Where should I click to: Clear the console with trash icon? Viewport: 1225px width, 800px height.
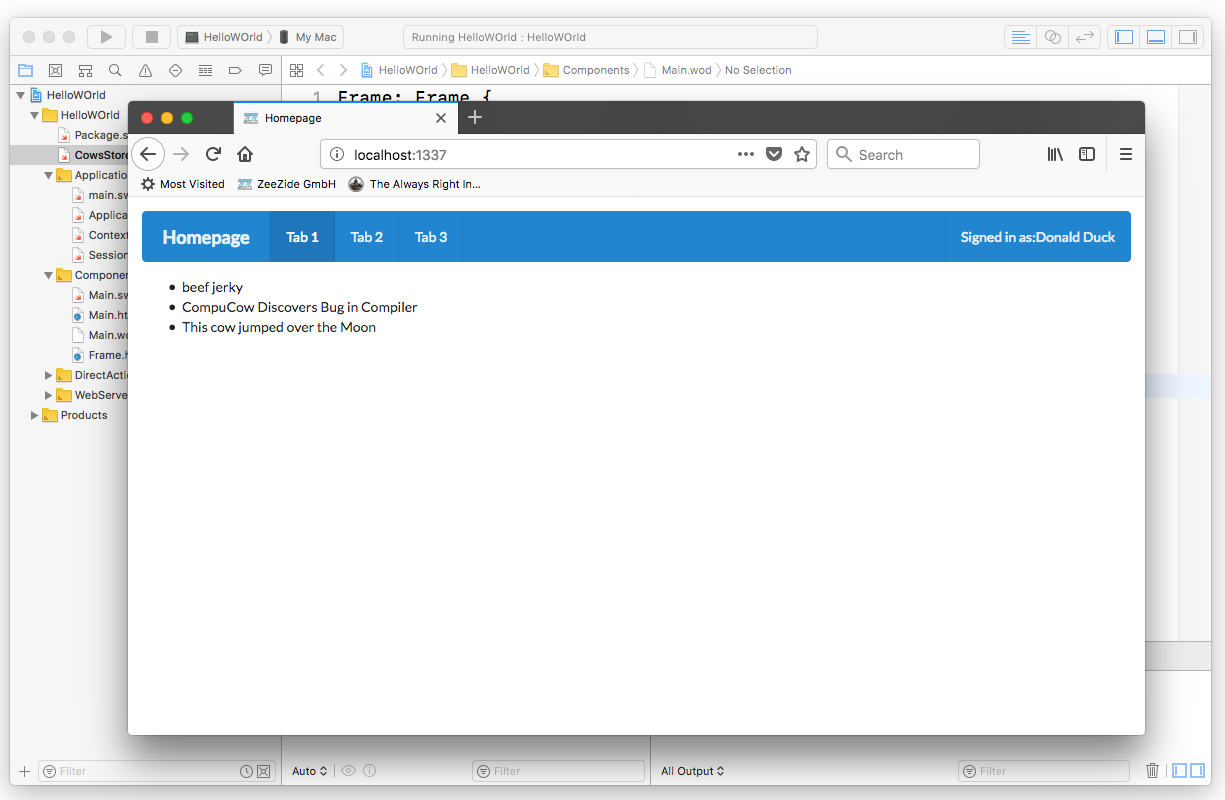(x=1152, y=771)
